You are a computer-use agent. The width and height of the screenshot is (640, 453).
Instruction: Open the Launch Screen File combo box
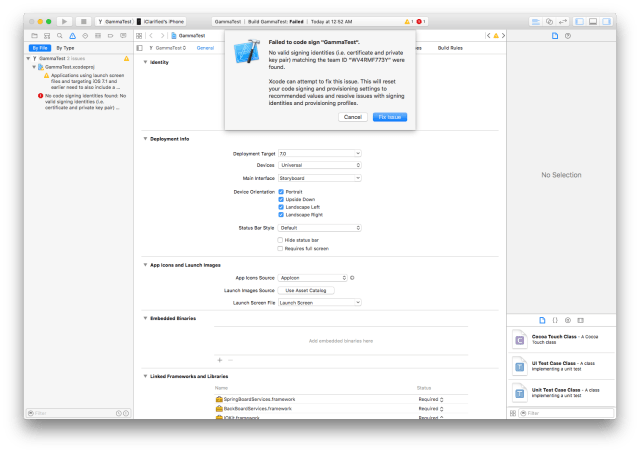320,303
